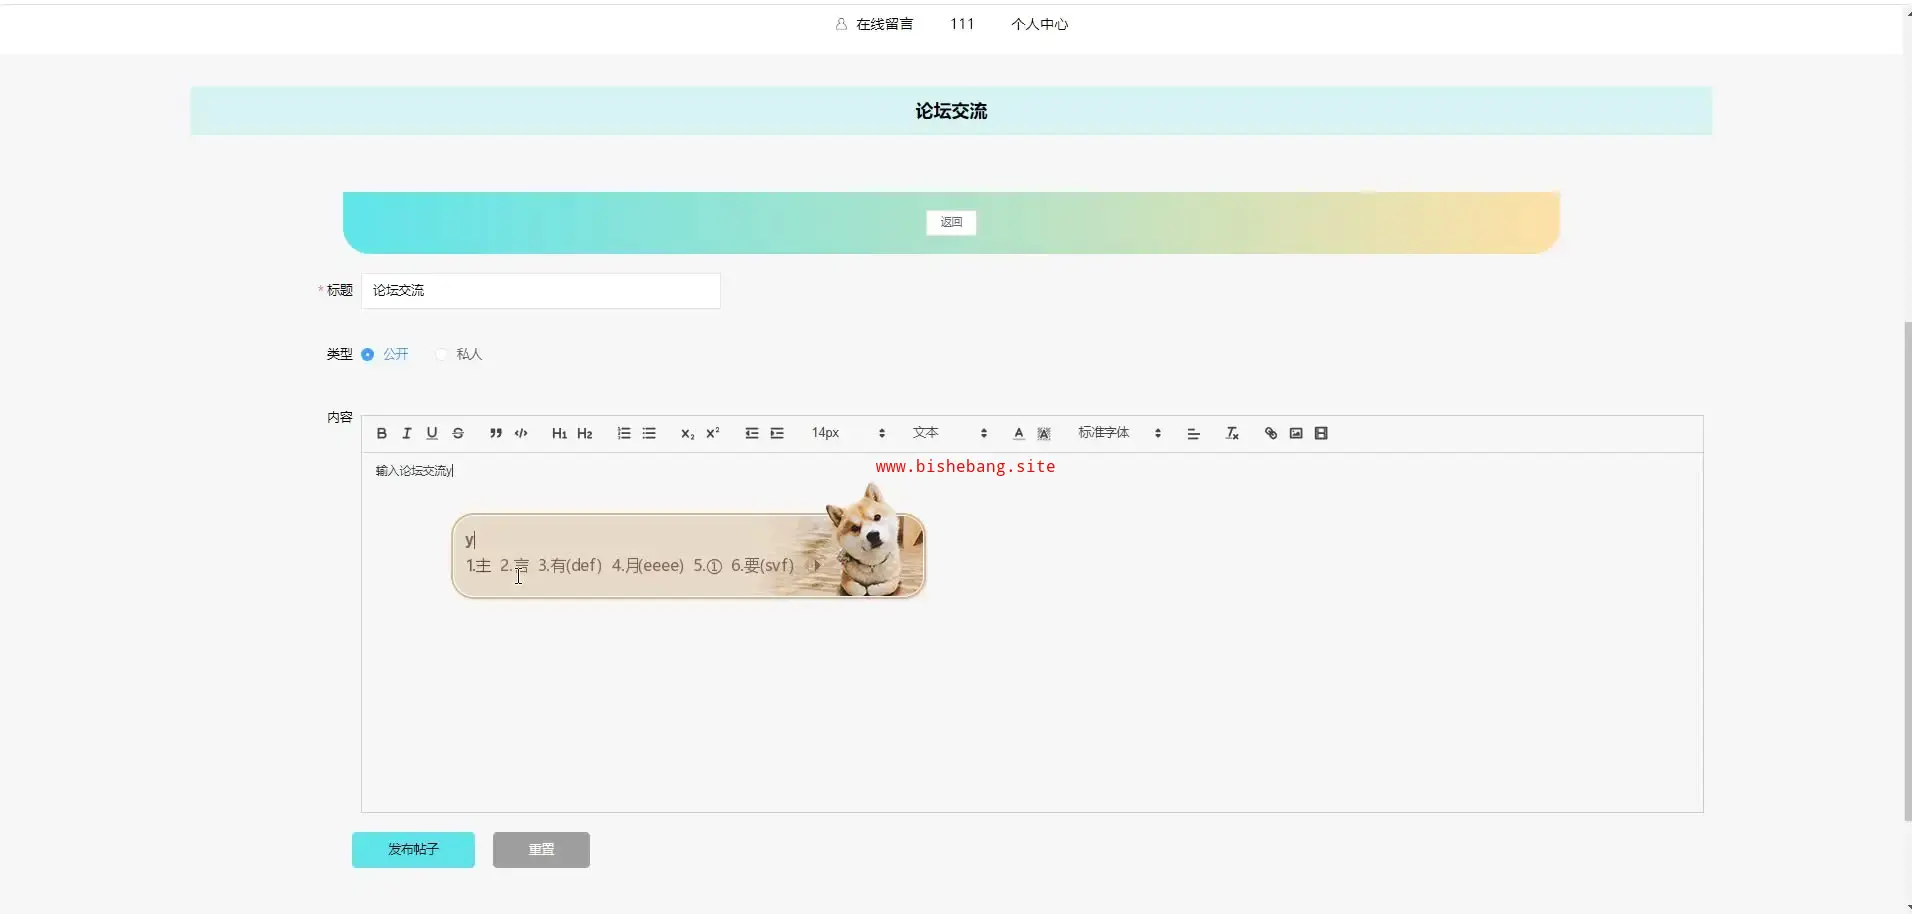Viewport: 1912px width, 914px height.
Task: Open the text background color picker
Action: [x=1044, y=433]
